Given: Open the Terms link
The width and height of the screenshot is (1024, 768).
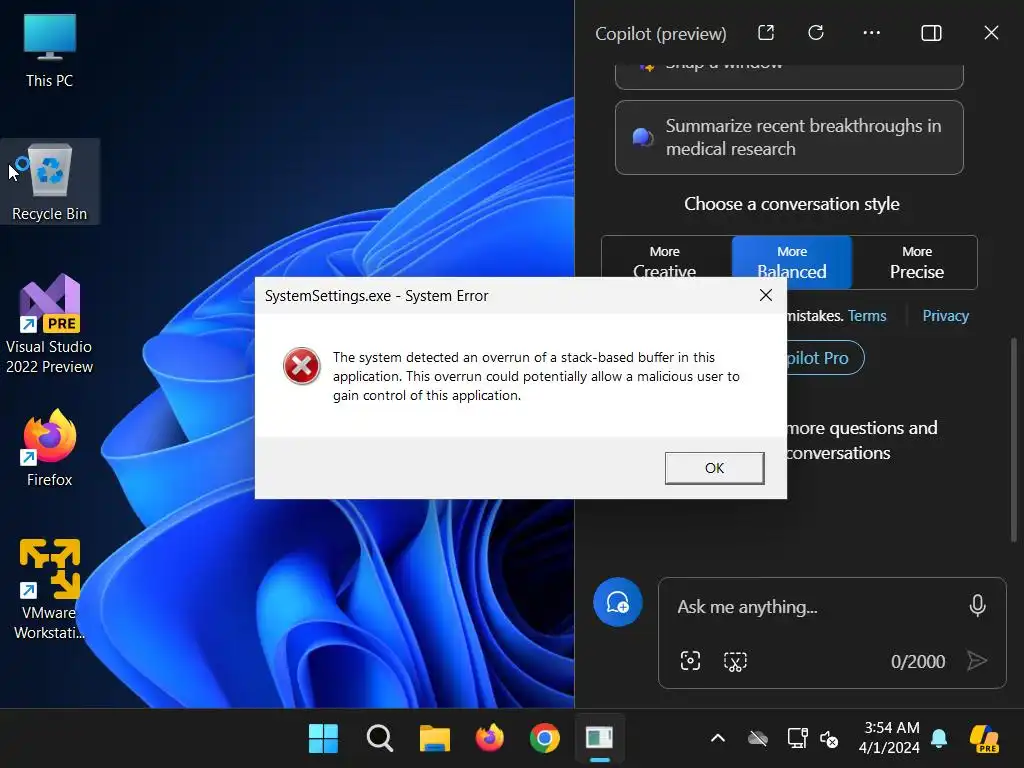Looking at the screenshot, I should tap(867, 316).
